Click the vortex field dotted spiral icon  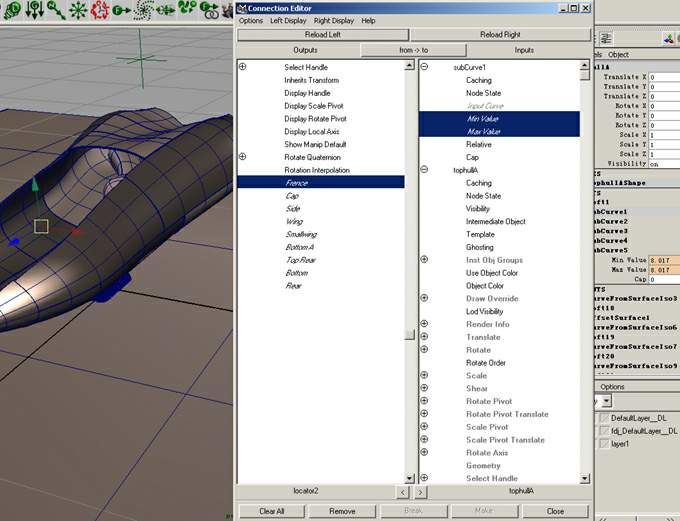[x=143, y=10]
